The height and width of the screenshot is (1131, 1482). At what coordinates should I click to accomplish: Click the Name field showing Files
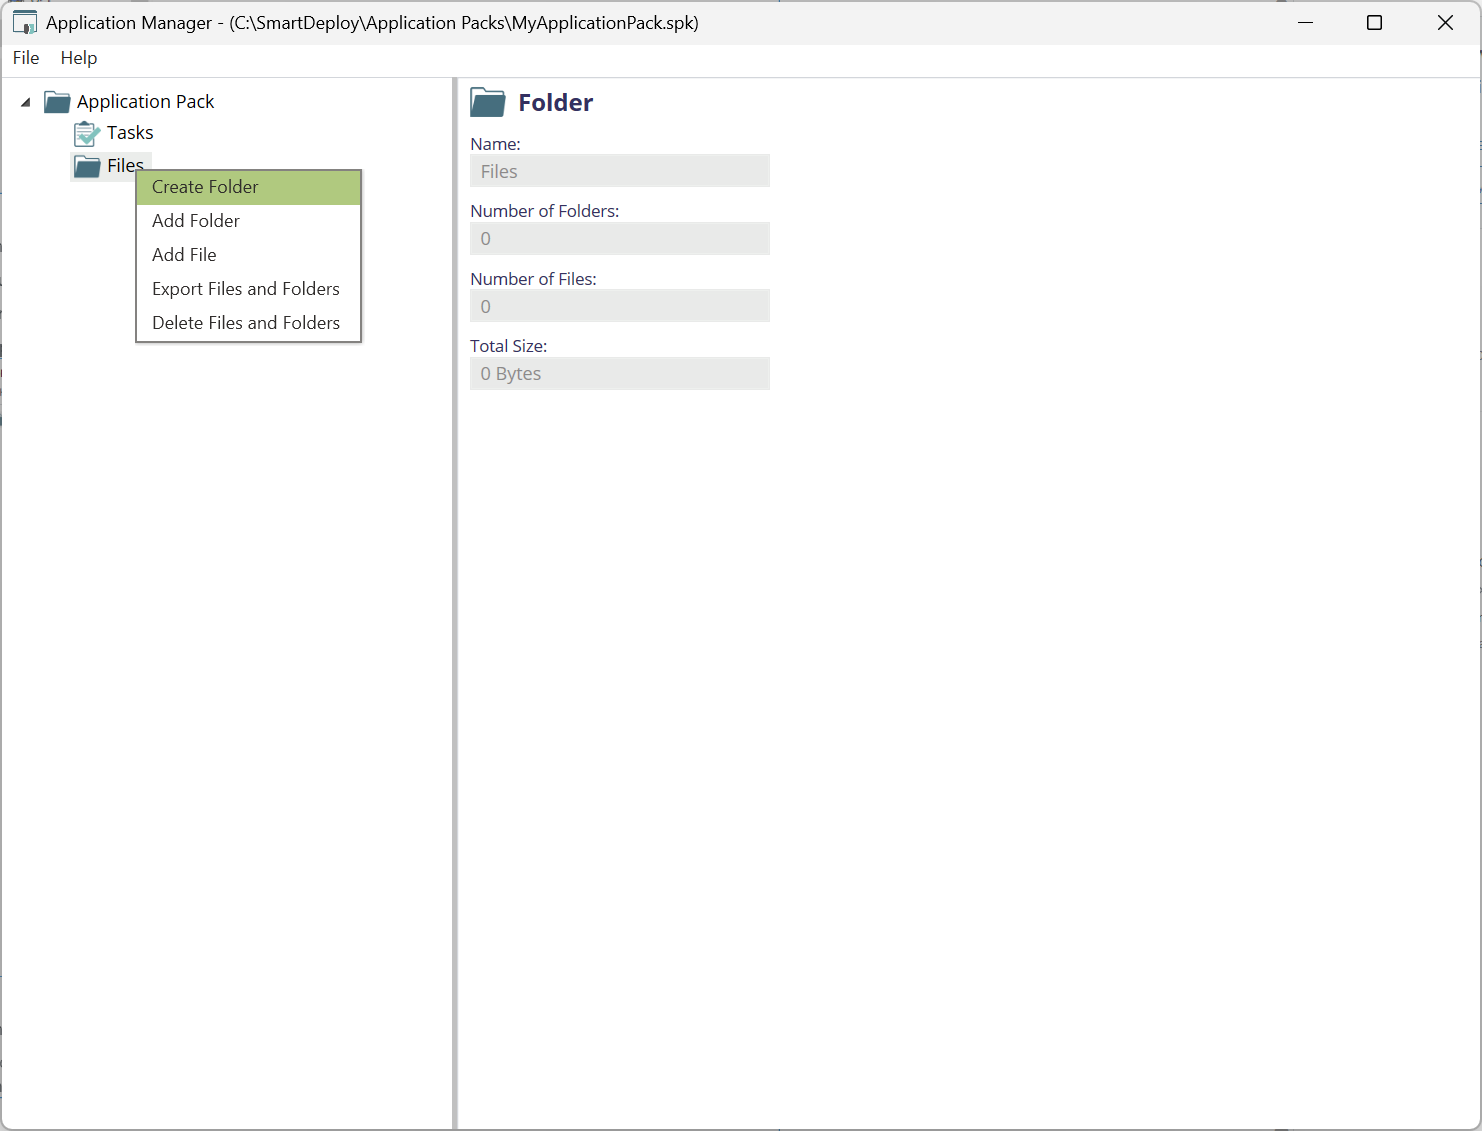click(619, 171)
